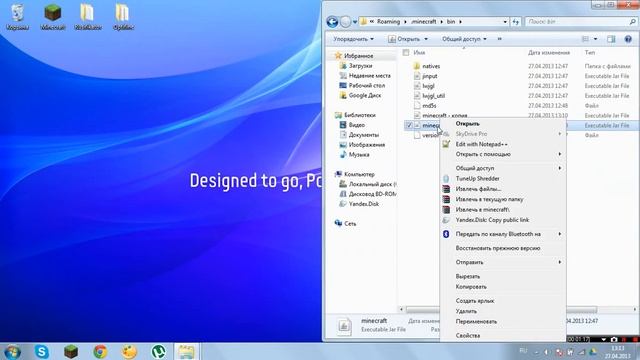Open the Minecraft desktop shortcut

tap(53, 17)
